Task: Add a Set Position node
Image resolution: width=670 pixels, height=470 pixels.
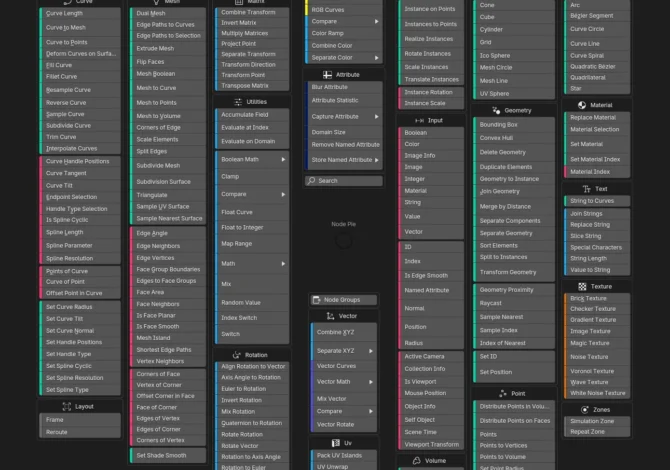Action: (x=514, y=372)
